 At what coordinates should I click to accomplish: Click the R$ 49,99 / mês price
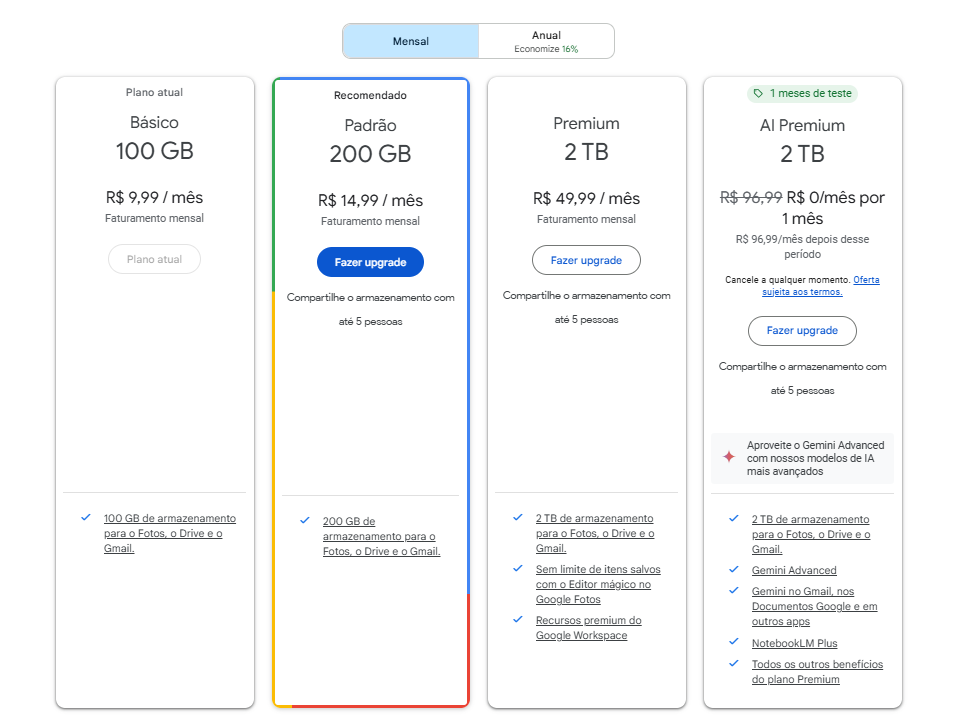click(x=586, y=199)
